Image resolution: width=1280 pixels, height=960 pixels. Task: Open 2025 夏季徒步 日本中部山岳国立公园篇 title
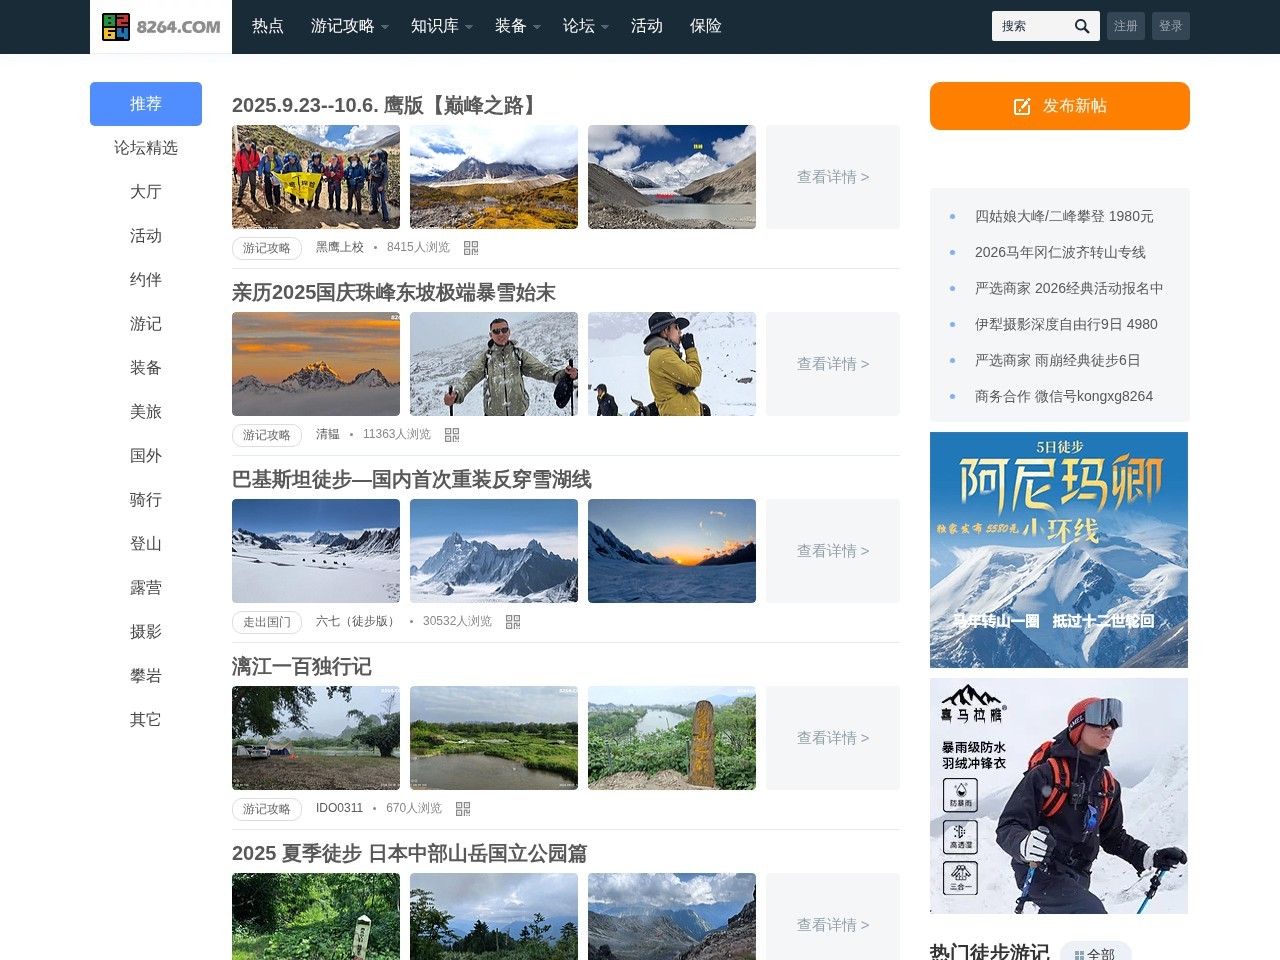(410, 853)
